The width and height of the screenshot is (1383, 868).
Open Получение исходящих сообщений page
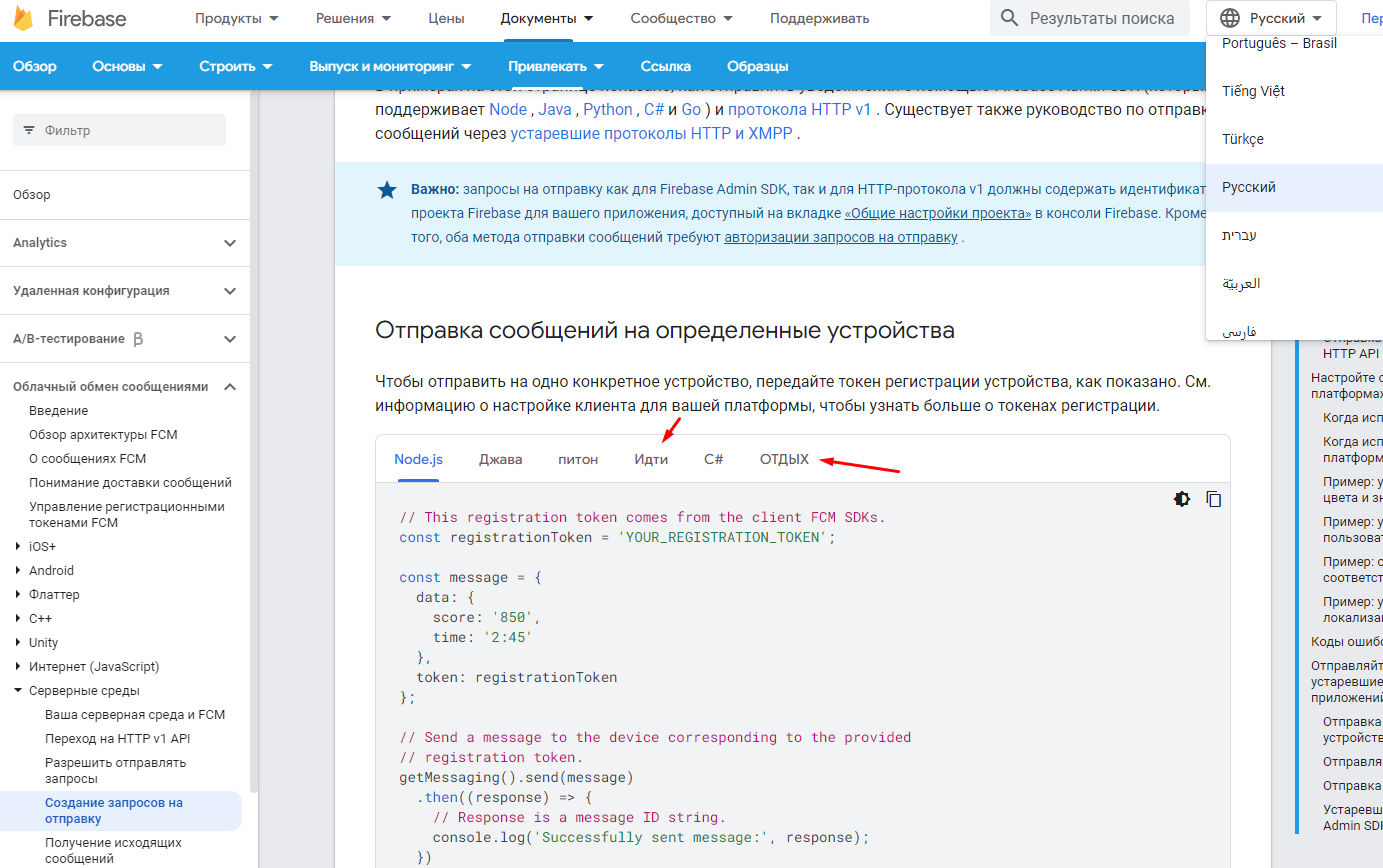click(113, 851)
